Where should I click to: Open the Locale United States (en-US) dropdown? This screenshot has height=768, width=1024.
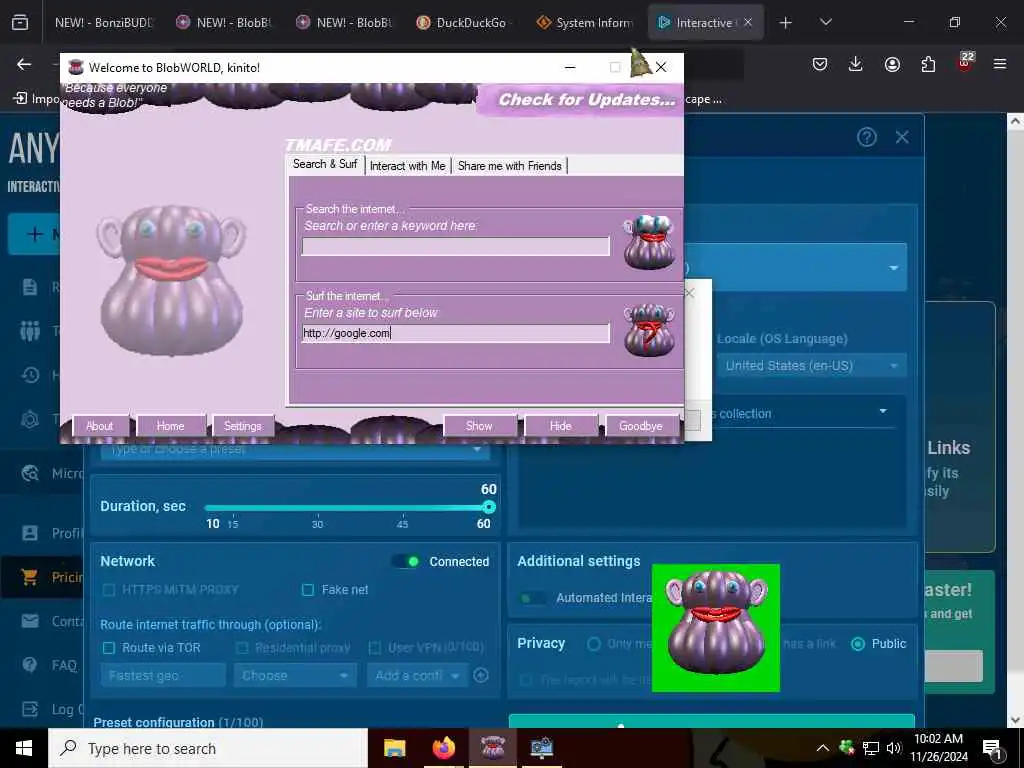point(811,366)
